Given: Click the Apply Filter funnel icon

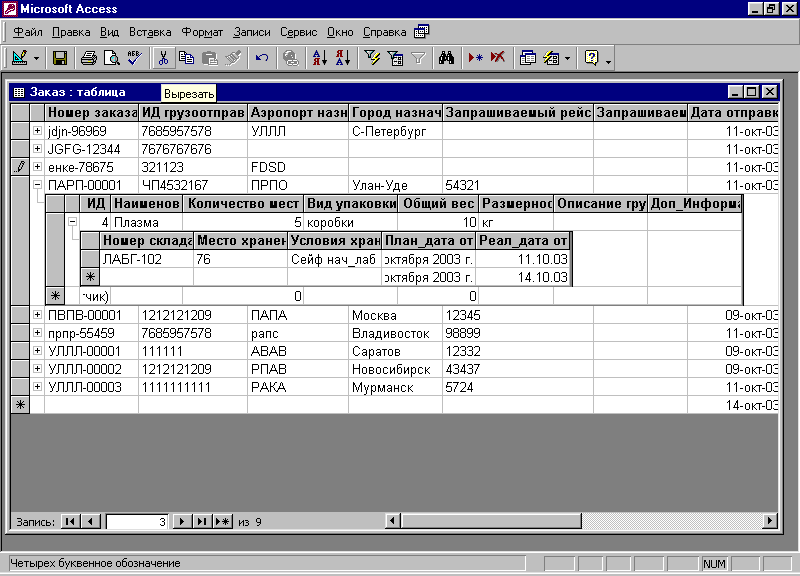Looking at the screenshot, I should pos(418,58).
